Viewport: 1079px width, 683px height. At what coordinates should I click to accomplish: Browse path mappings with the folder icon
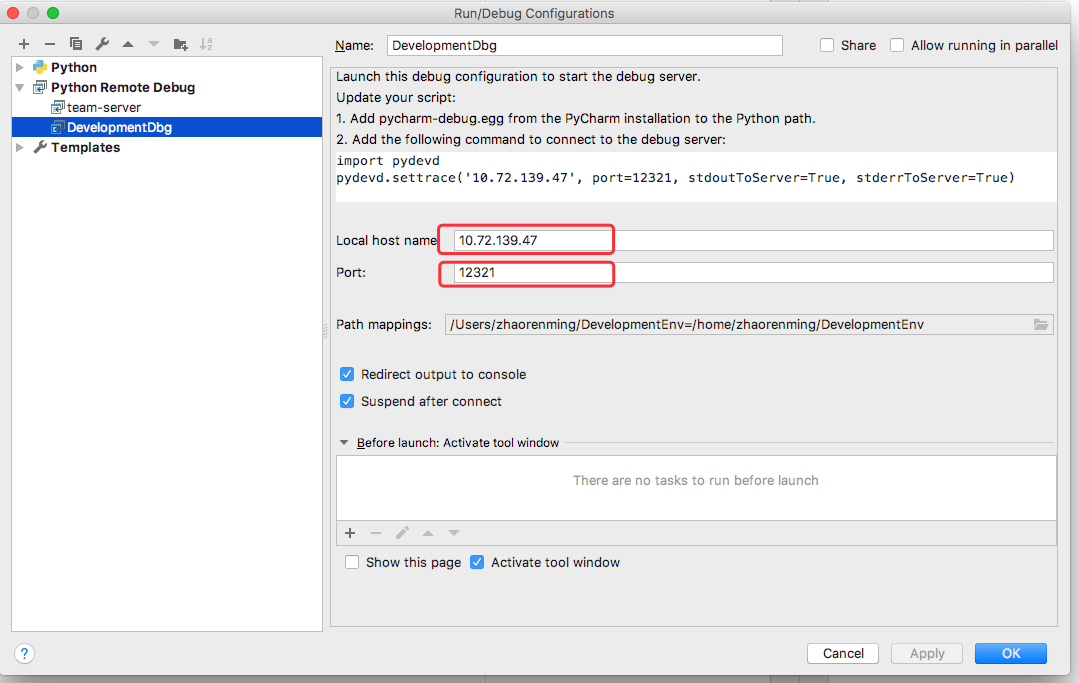click(x=1041, y=325)
